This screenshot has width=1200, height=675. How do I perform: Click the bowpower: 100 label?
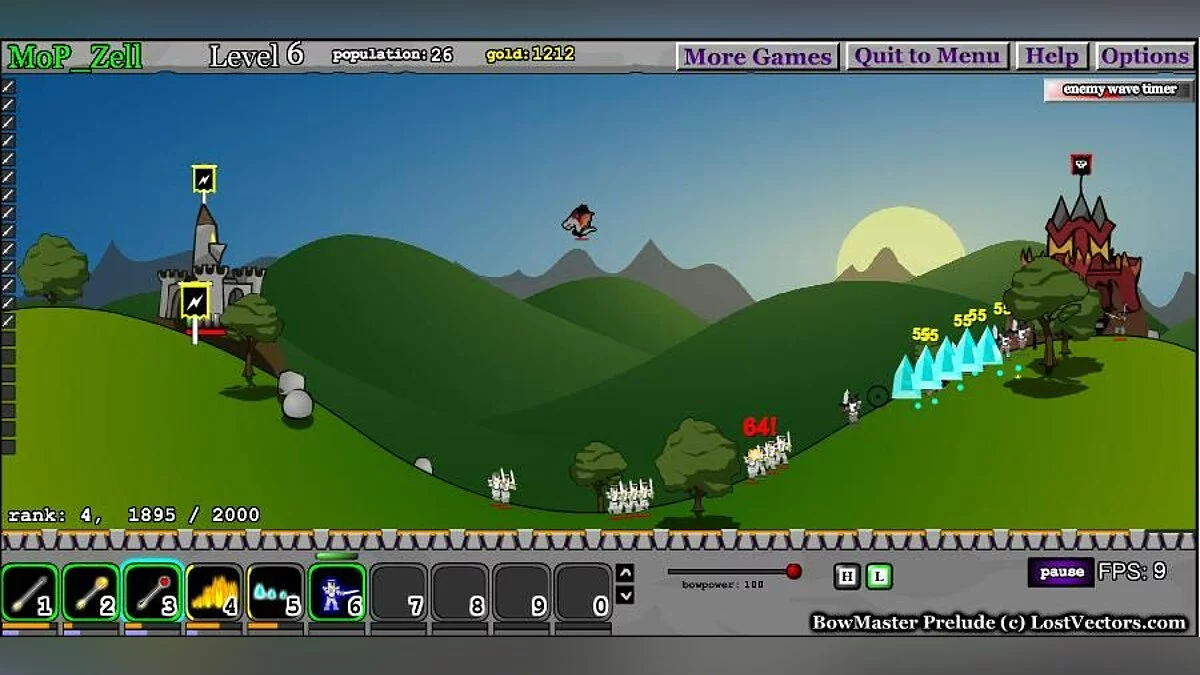(x=723, y=584)
